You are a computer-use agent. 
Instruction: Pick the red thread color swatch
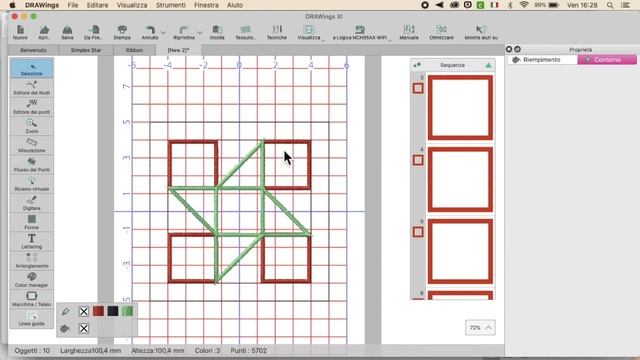tap(98, 311)
